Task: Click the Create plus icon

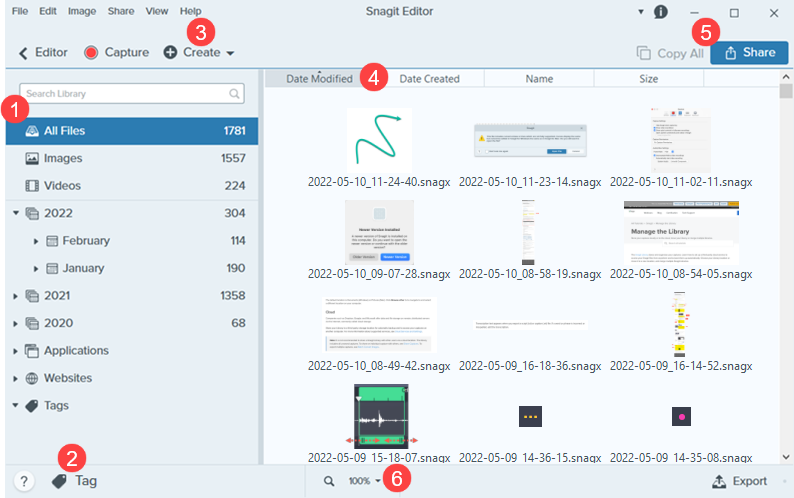Action: (x=170, y=52)
